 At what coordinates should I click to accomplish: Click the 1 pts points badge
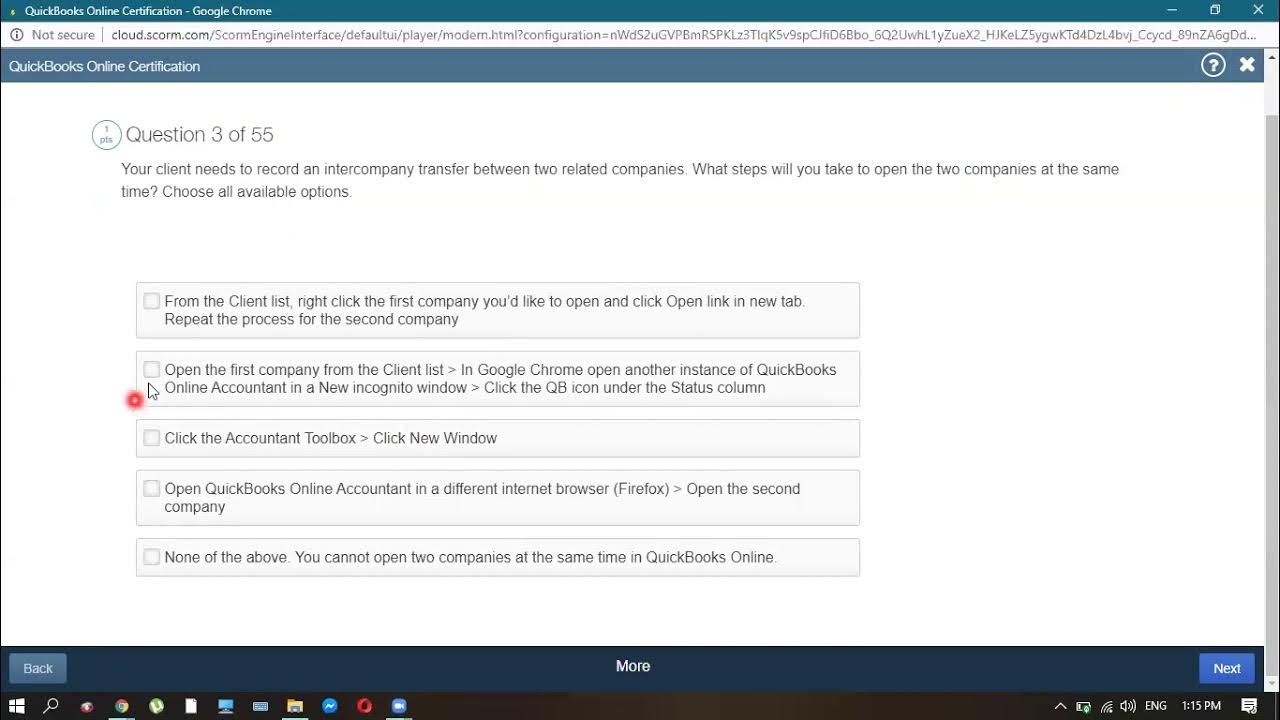pos(106,134)
